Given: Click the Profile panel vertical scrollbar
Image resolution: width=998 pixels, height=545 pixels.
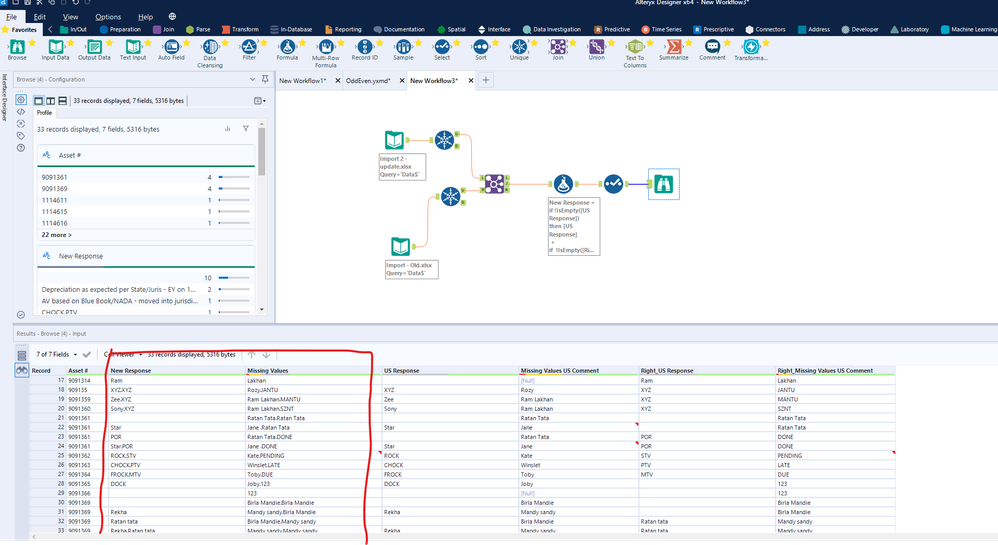Looking at the screenshot, I should (262, 152).
